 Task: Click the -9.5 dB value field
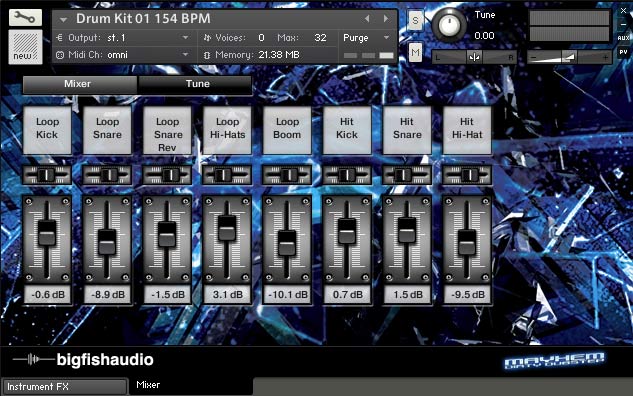click(x=467, y=295)
